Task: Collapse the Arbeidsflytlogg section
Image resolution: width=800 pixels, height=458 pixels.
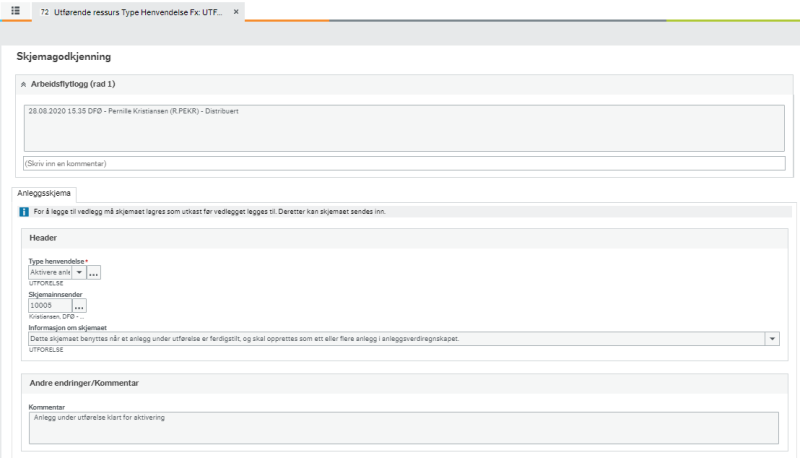Action: click(x=23, y=84)
